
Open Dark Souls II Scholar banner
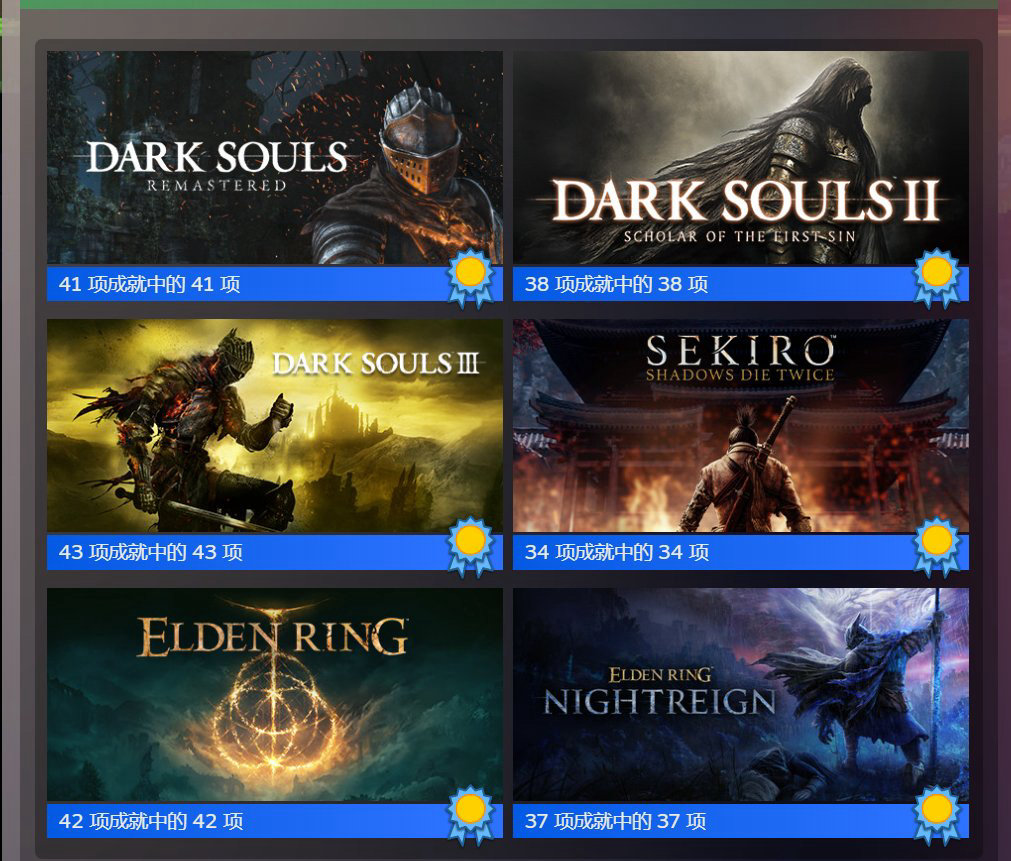pos(741,158)
